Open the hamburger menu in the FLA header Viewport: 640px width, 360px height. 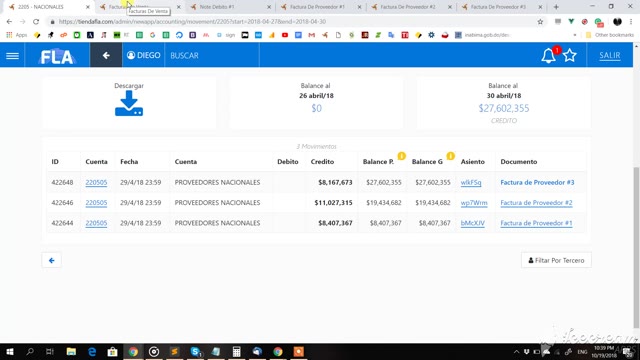point(12,56)
